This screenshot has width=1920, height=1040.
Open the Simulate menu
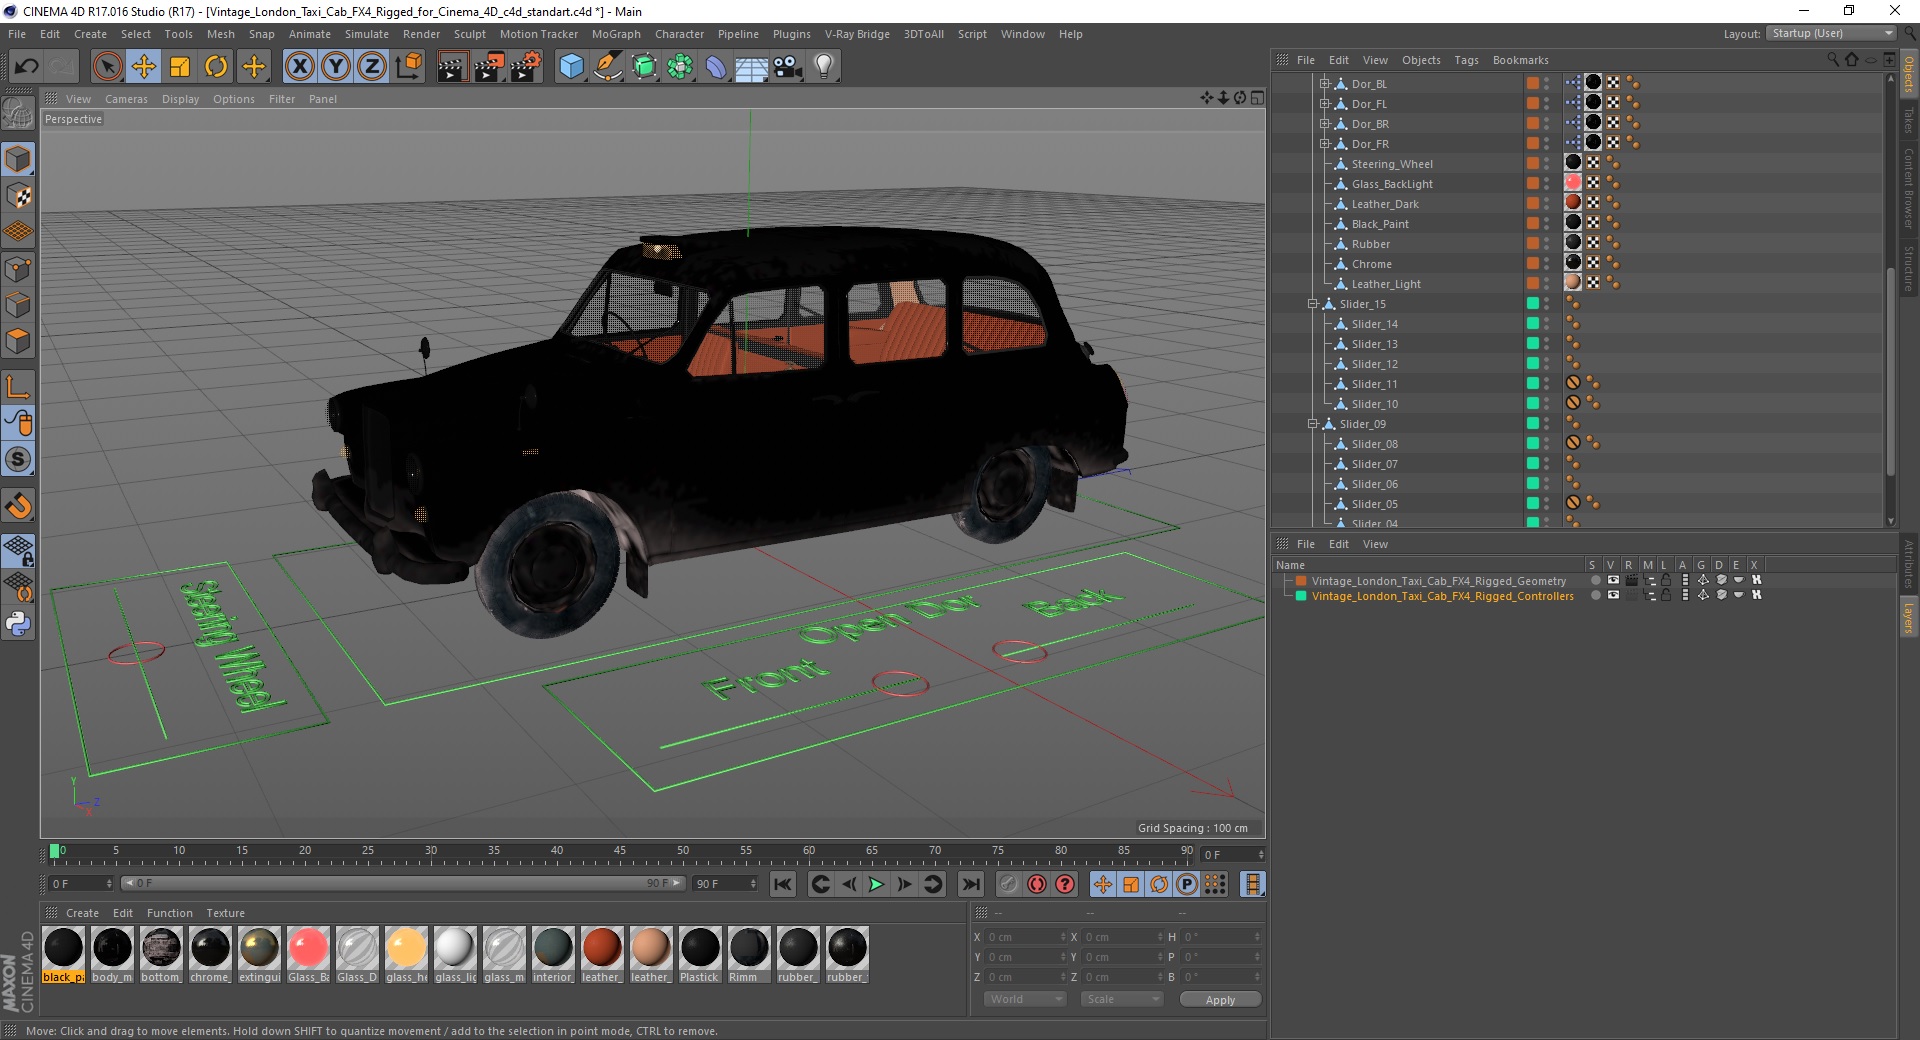point(367,34)
